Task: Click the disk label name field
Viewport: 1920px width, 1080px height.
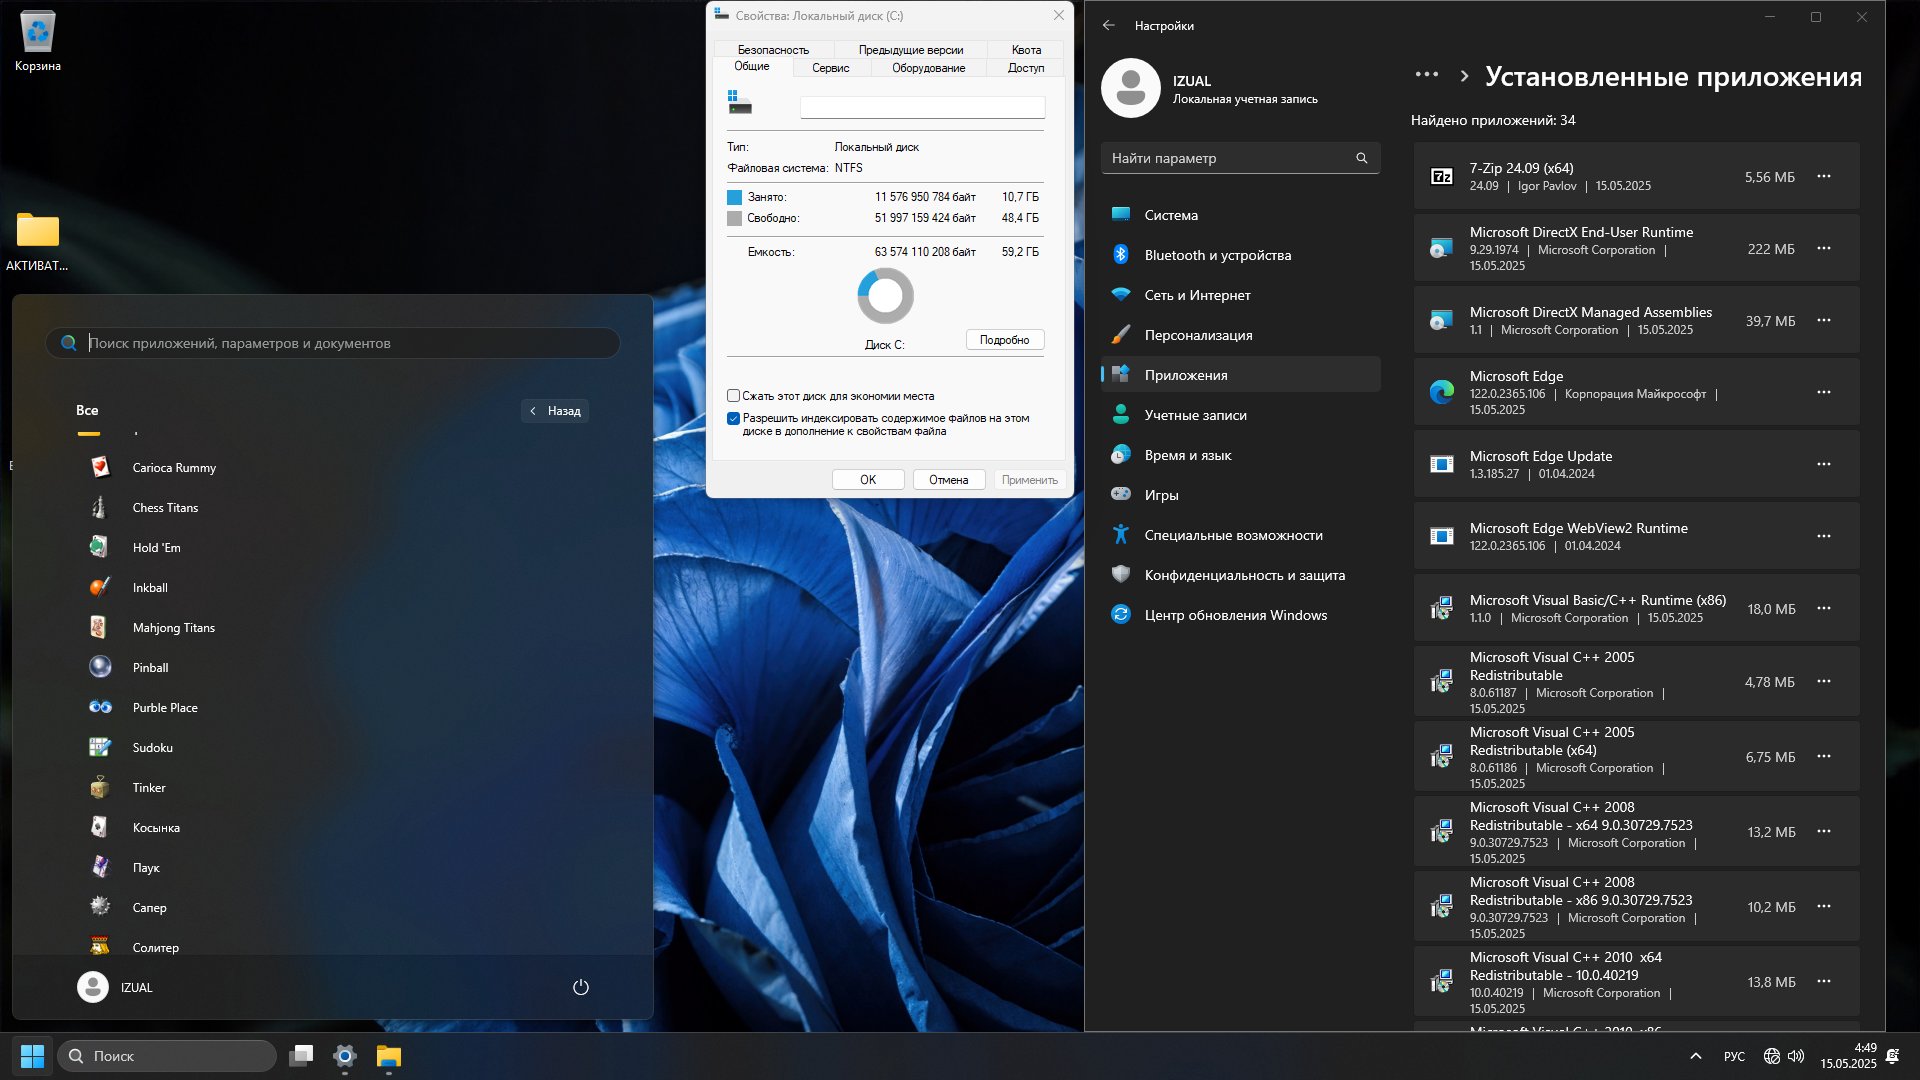Action: click(922, 107)
